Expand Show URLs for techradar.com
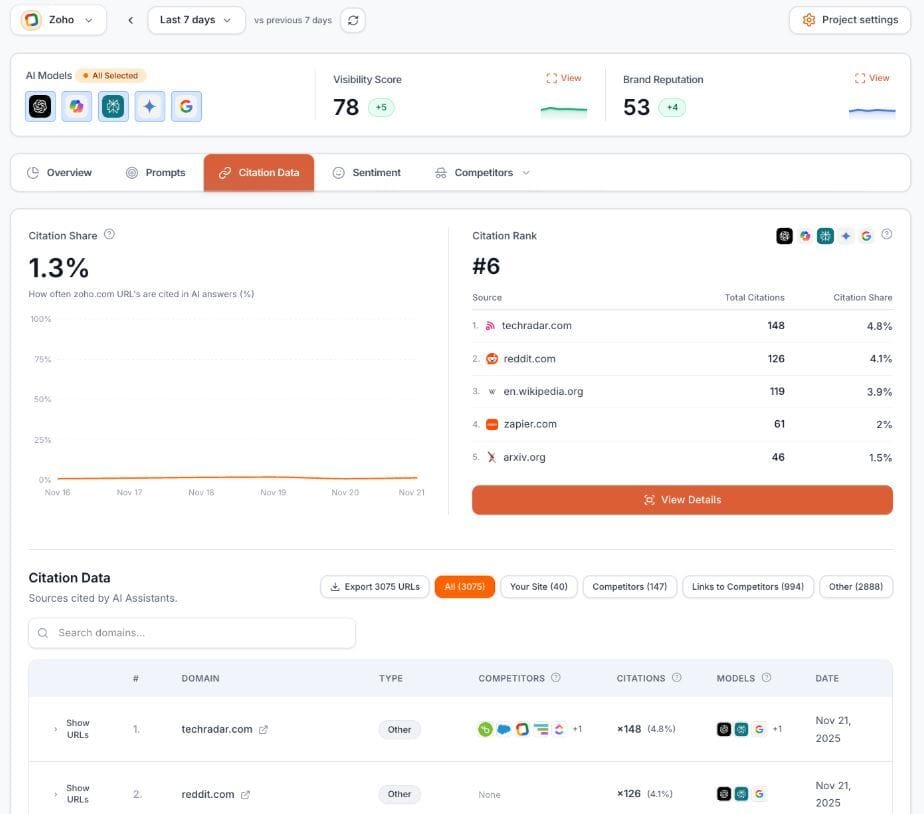Viewport: 924px width, 814px height. point(72,729)
